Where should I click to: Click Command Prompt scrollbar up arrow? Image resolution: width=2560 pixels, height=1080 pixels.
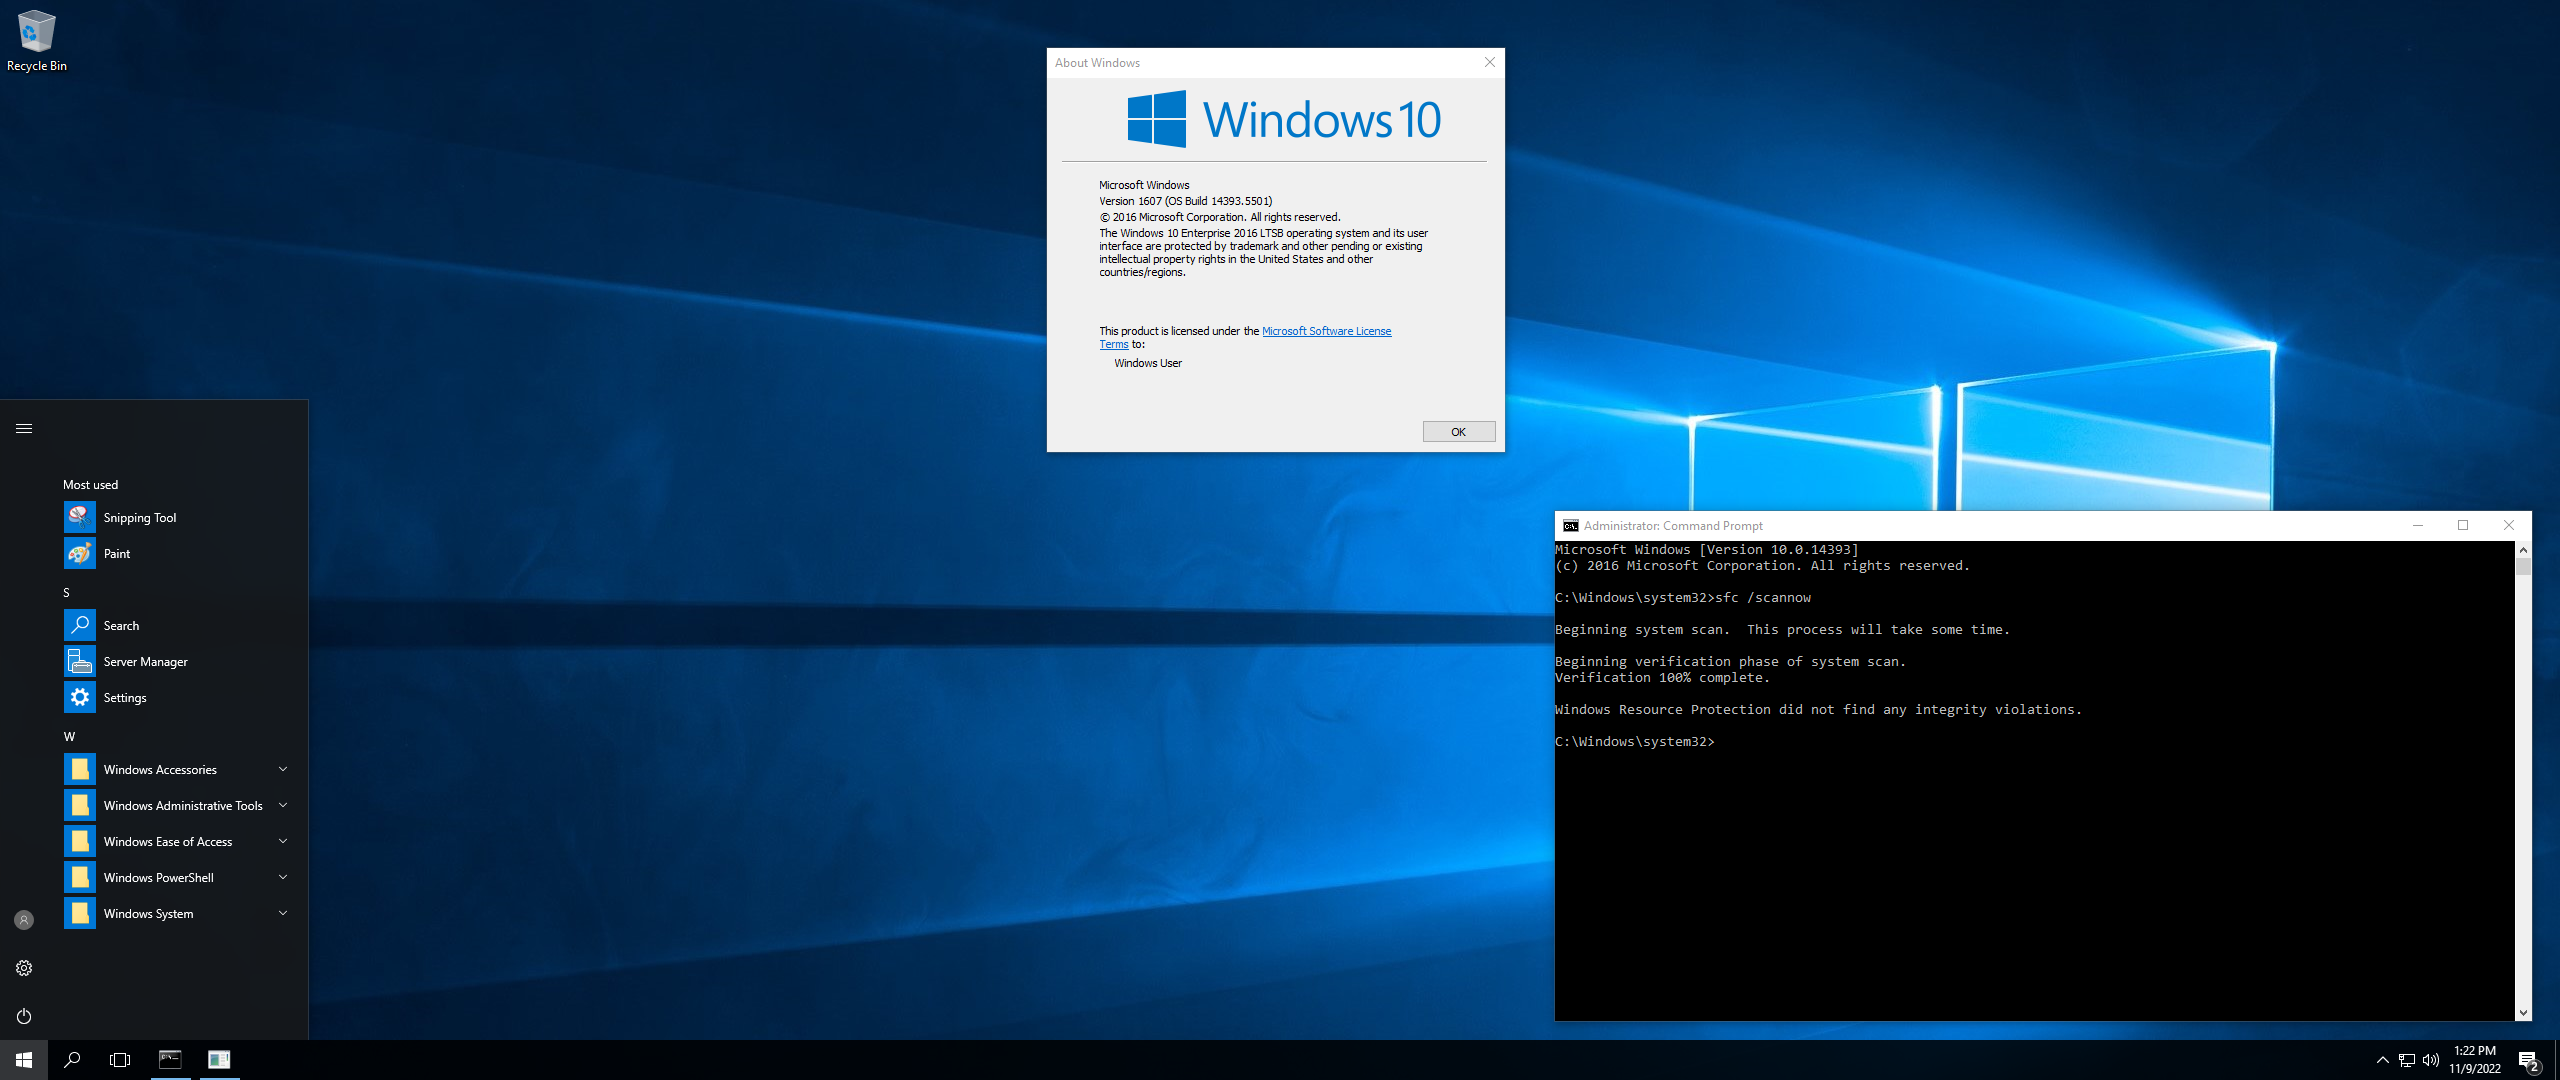click(2523, 550)
